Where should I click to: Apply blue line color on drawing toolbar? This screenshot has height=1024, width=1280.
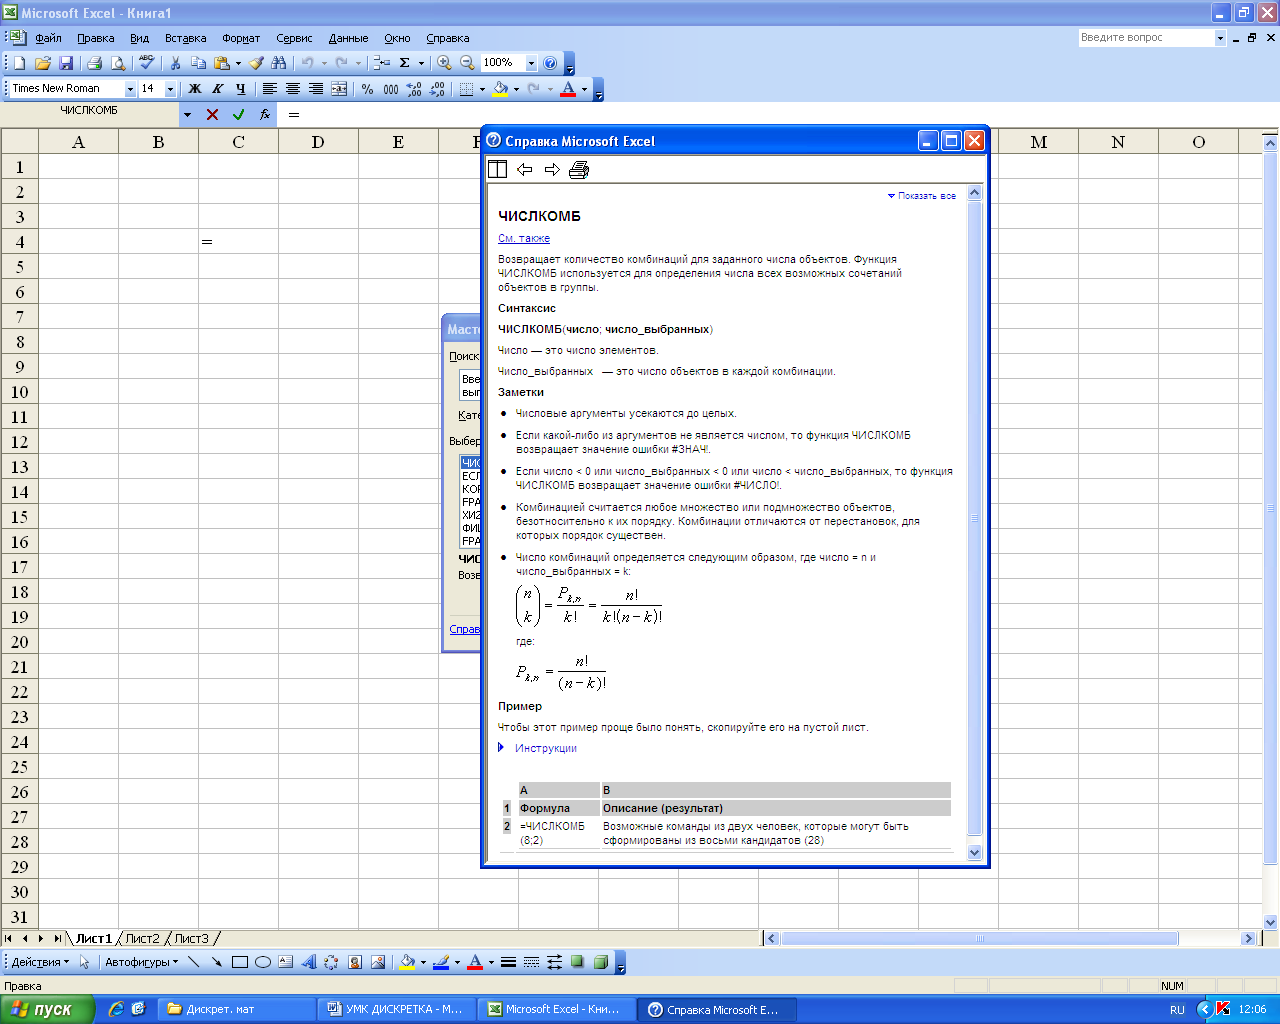[441, 962]
